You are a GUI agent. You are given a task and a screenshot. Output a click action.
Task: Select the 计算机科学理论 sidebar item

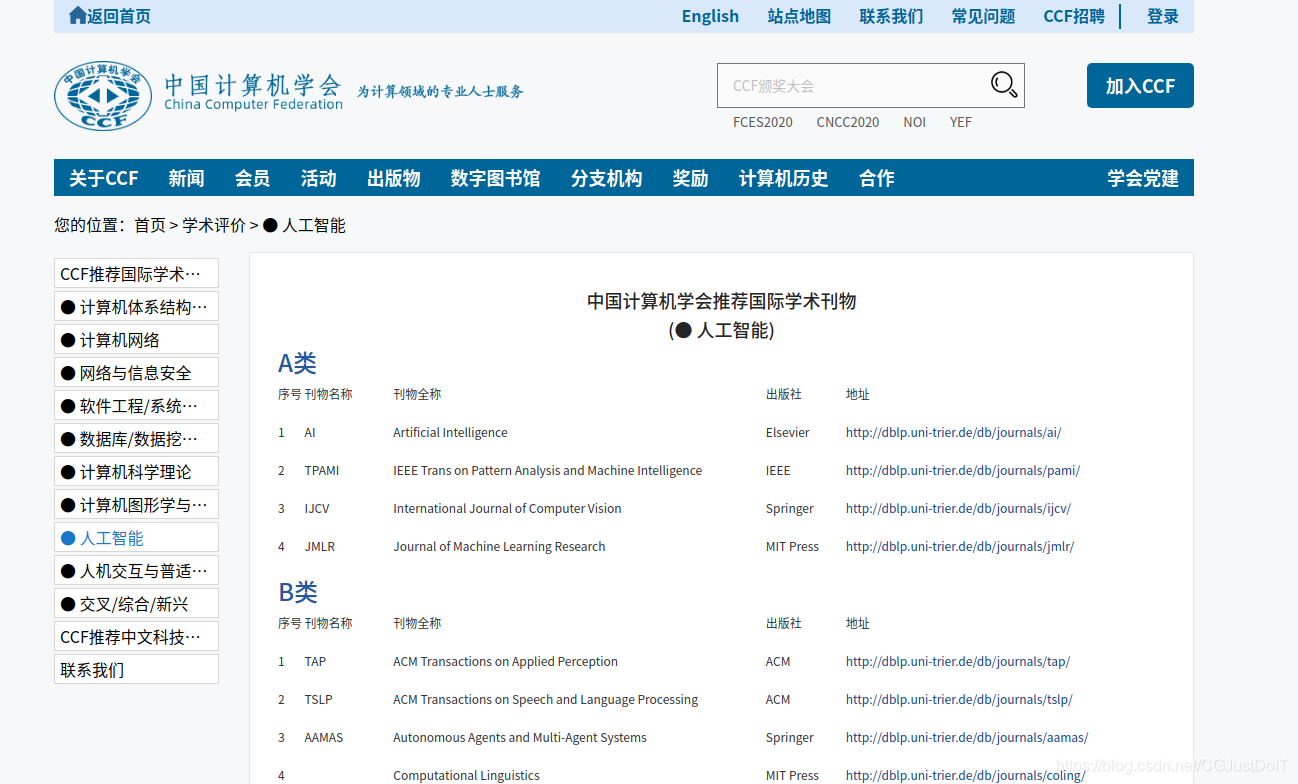(136, 472)
